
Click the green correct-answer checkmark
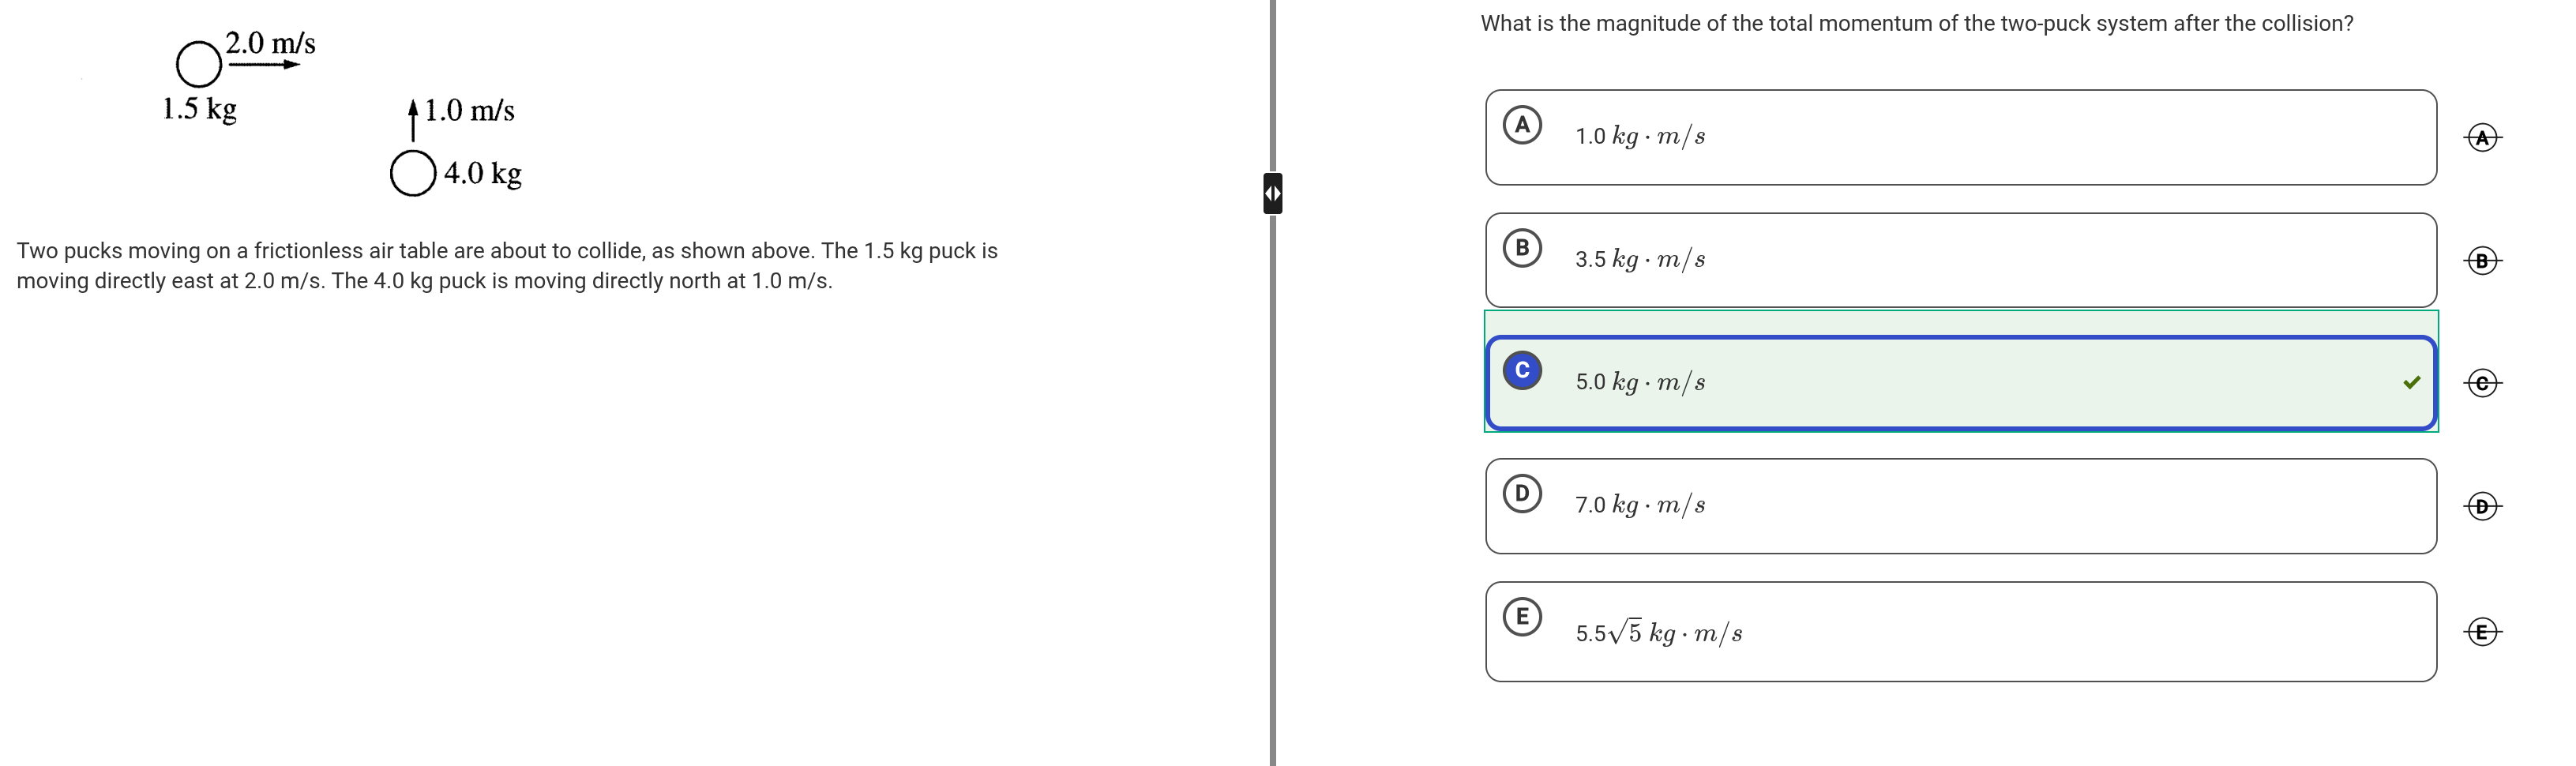(x=2412, y=382)
